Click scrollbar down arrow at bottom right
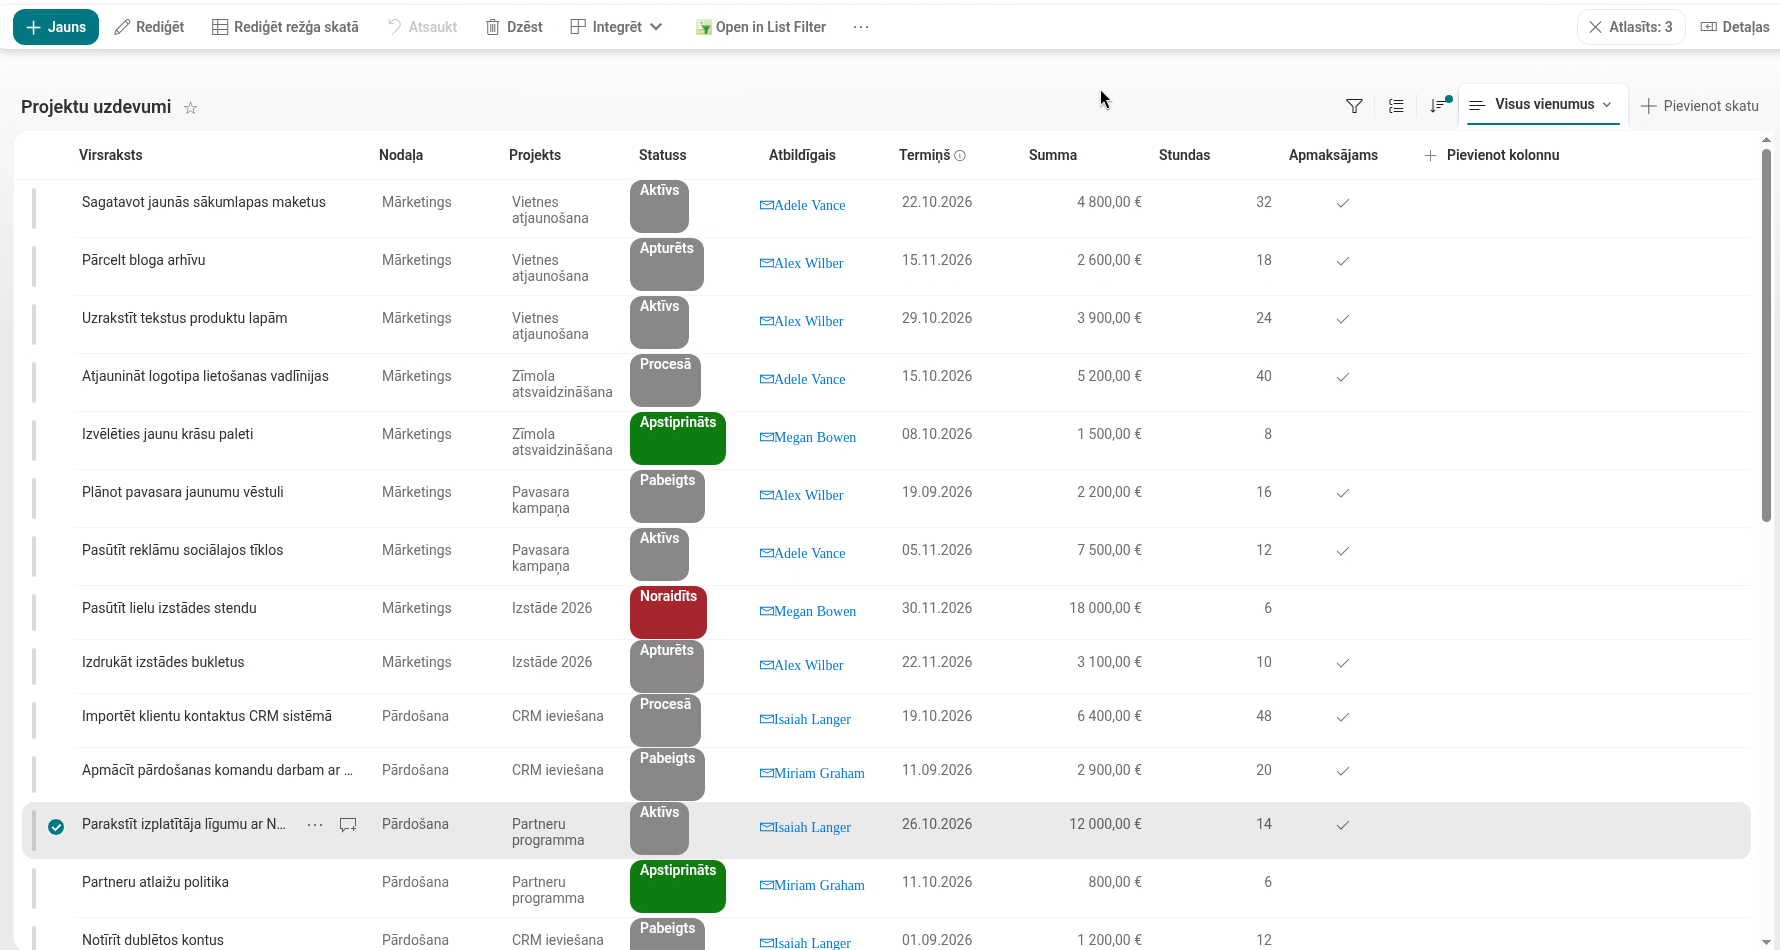This screenshot has height=950, width=1780. pos(1766,942)
